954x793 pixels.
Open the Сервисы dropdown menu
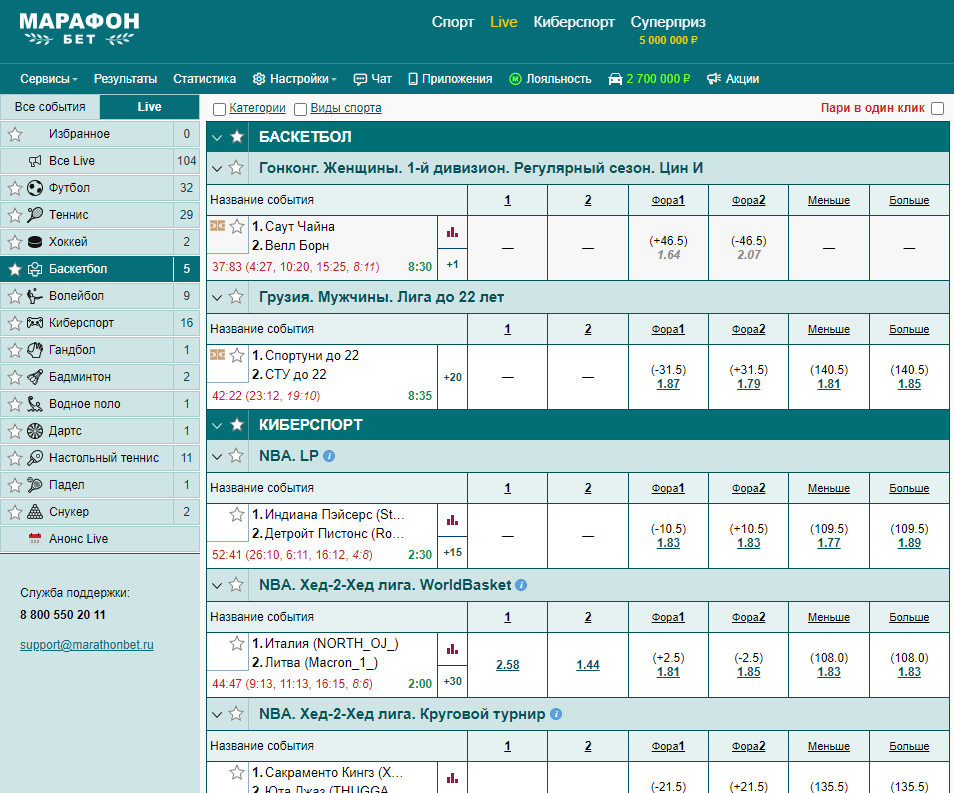[49, 79]
